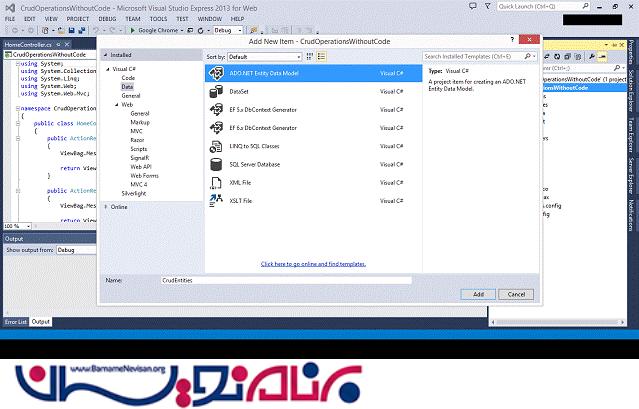Select the LINQ to SQL Classes icon
Screen dimensions: 639x409
(215, 146)
